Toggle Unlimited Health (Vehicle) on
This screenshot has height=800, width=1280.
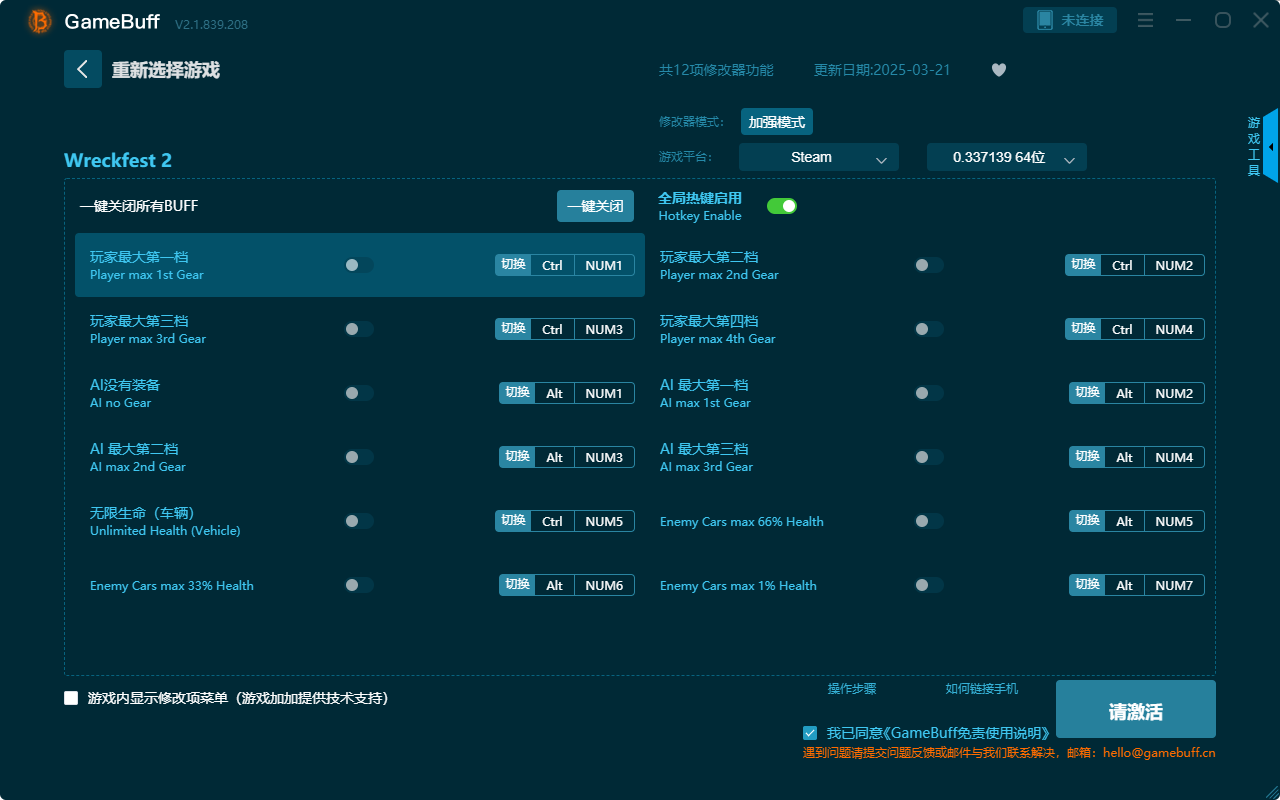click(x=359, y=521)
